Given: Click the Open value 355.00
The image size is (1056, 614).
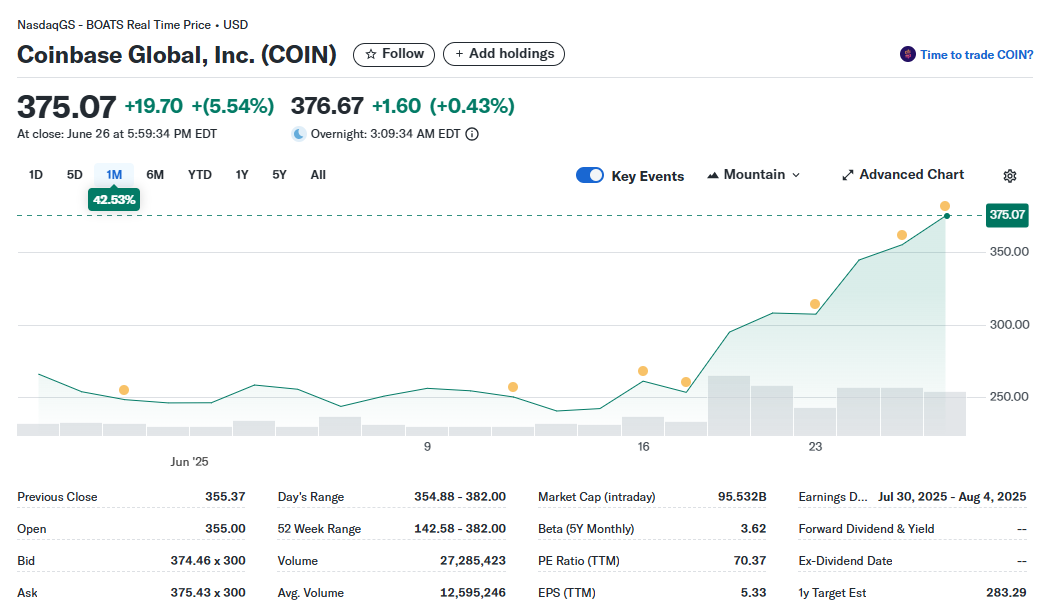Looking at the screenshot, I should 225,529.
